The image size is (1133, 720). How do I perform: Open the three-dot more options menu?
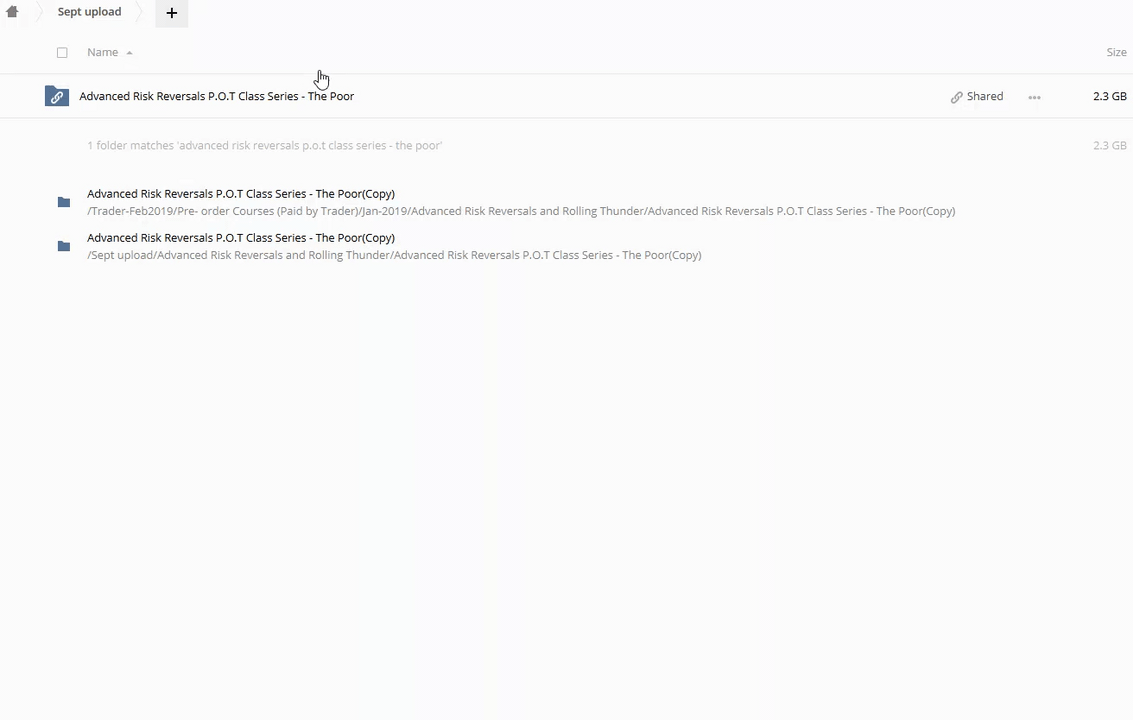pos(1034,97)
